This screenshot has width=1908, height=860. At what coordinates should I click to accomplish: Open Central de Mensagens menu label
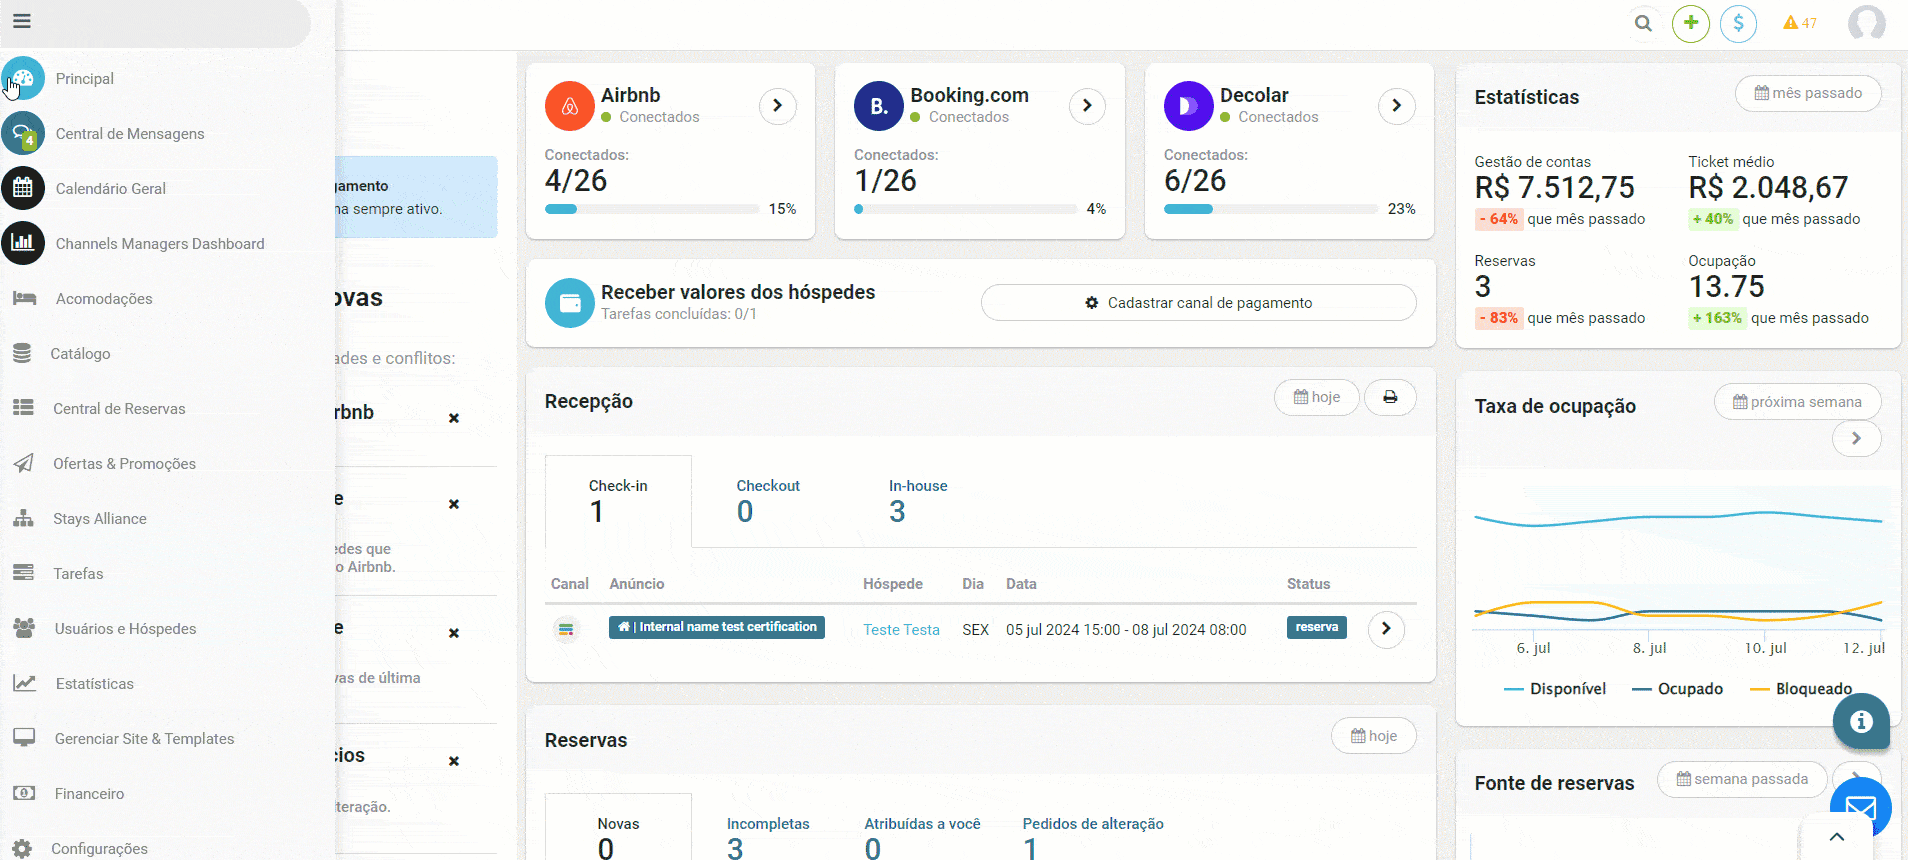click(x=130, y=133)
